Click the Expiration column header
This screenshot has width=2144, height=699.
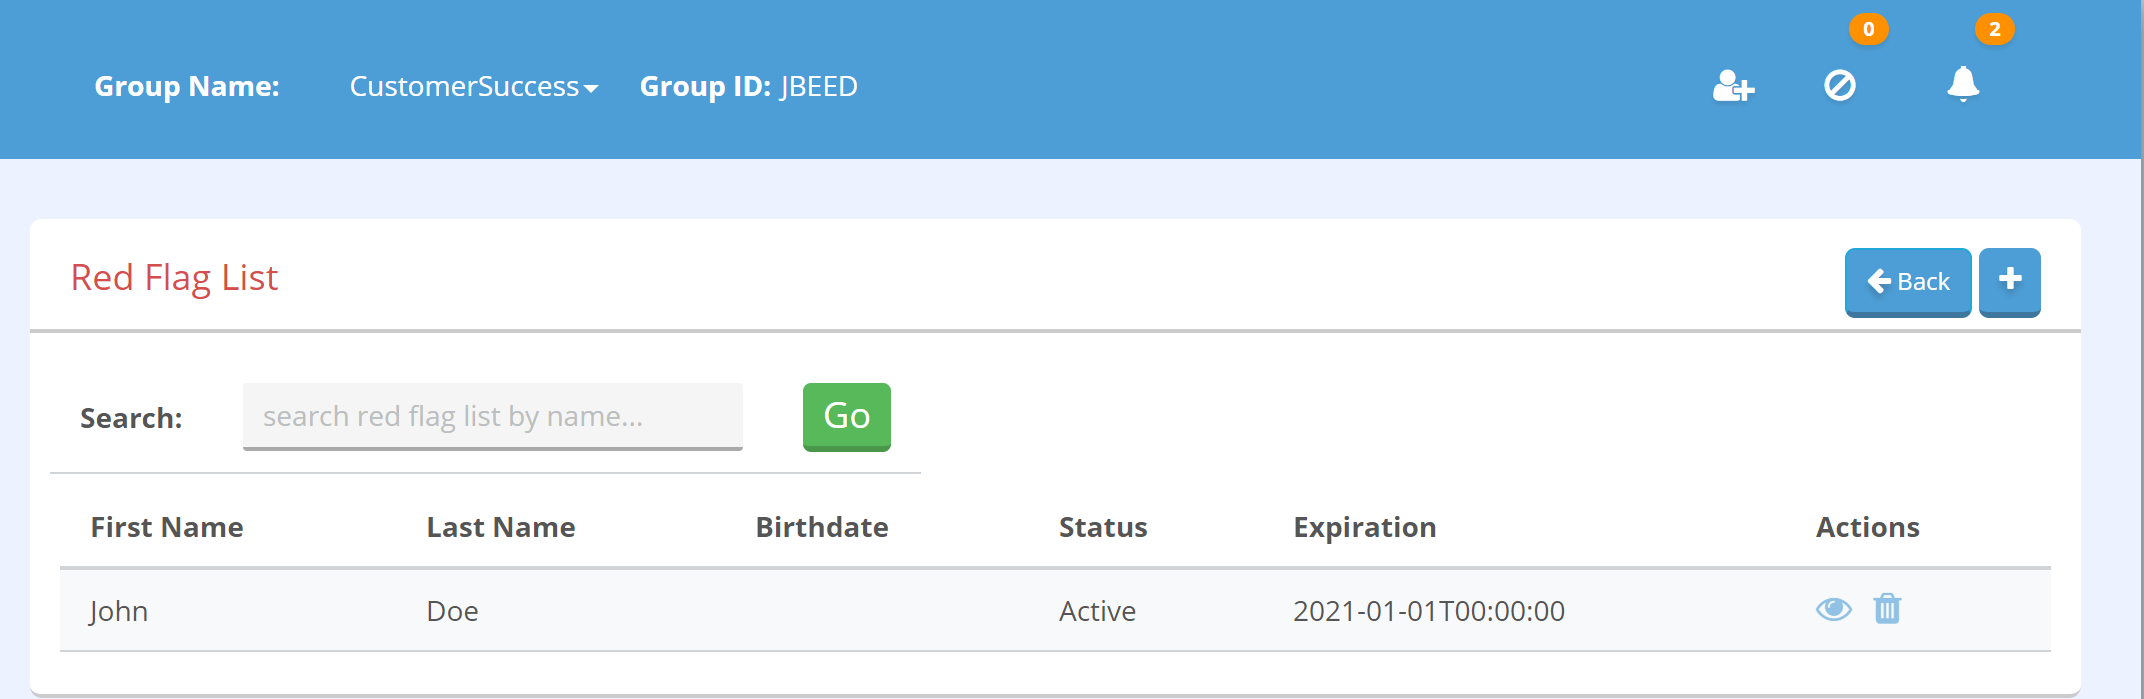click(x=1365, y=527)
